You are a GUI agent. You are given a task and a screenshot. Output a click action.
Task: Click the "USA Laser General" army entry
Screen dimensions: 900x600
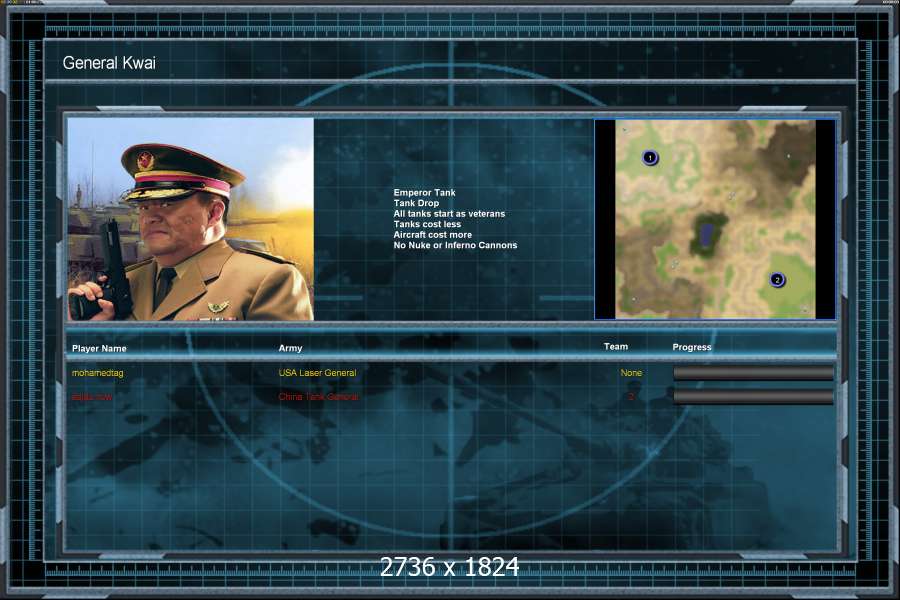(317, 373)
